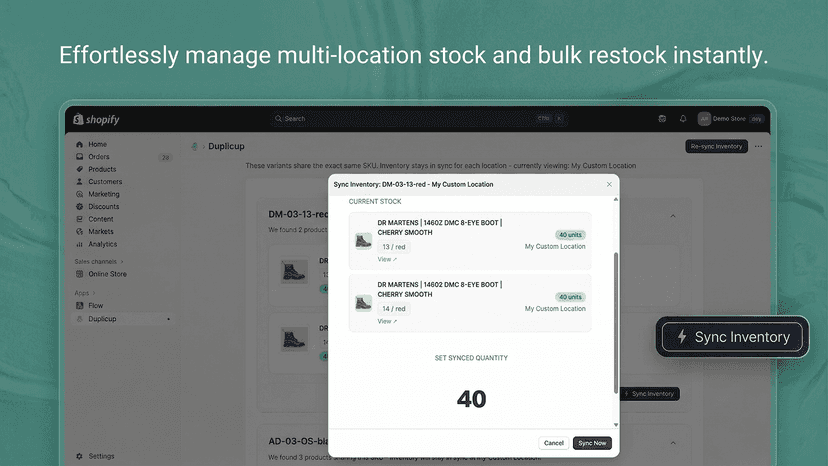Click Sync Now button
828x466 pixels.
coord(592,443)
